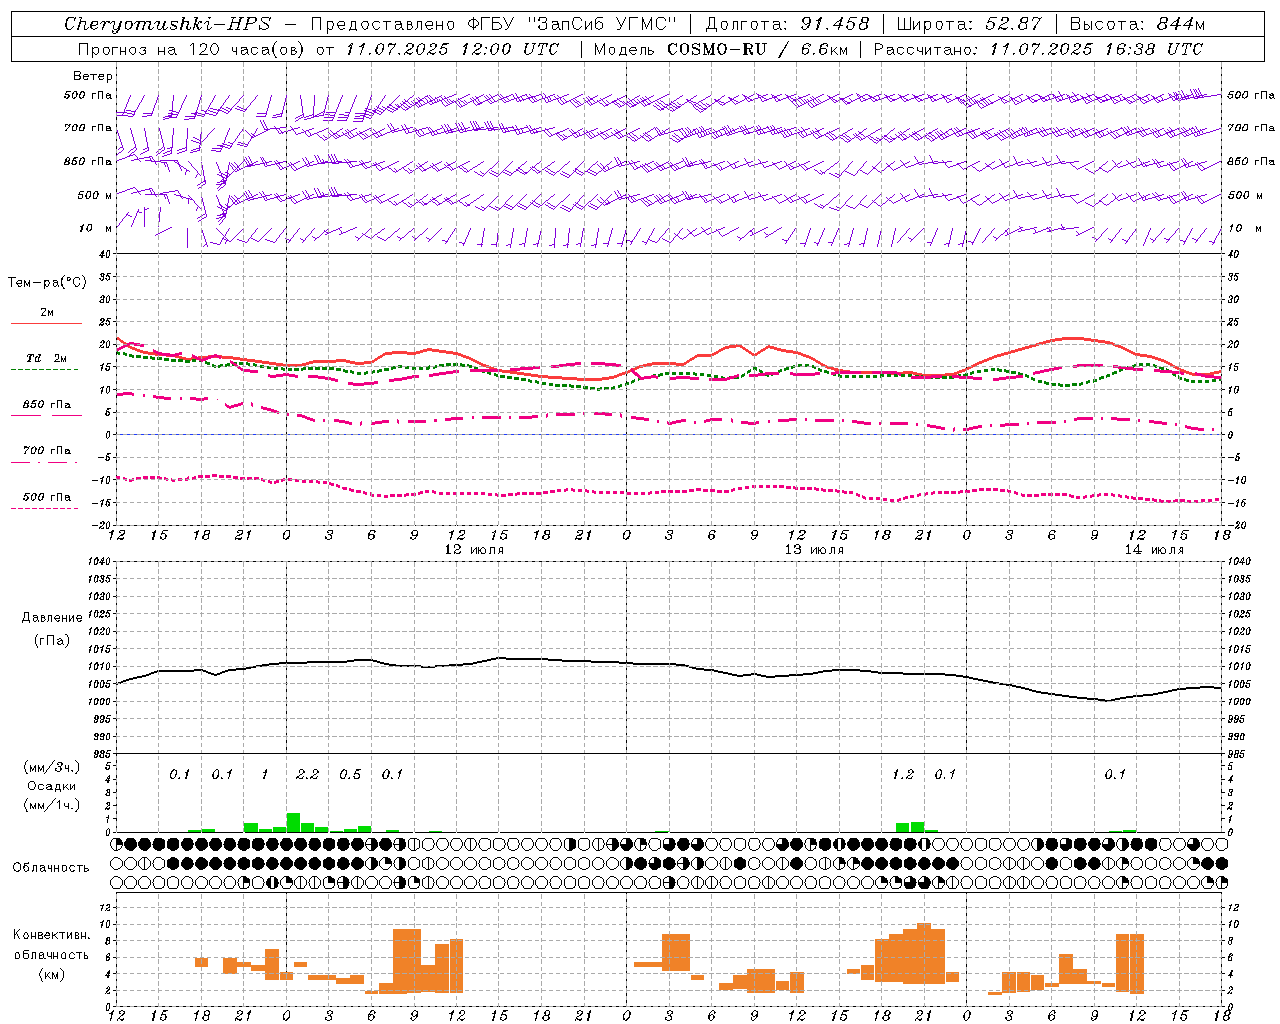The width and height of the screenshot is (1280, 1024).
Task: Click the Модель COSMO-RU / 6.6км label
Action: [x=720, y=49]
